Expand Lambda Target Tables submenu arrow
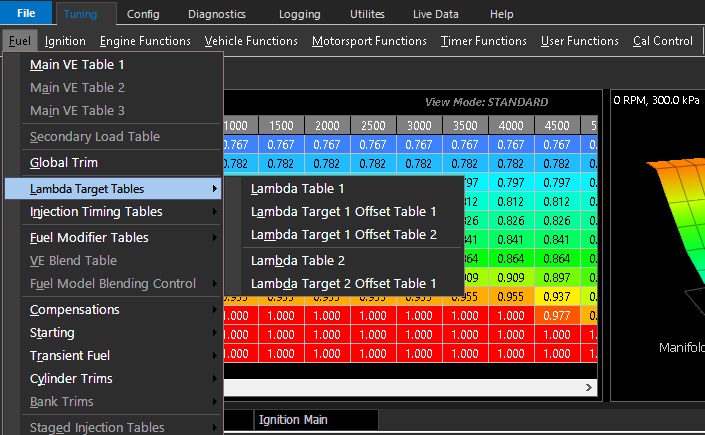This screenshot has height=435, width=705. point(215,189)
